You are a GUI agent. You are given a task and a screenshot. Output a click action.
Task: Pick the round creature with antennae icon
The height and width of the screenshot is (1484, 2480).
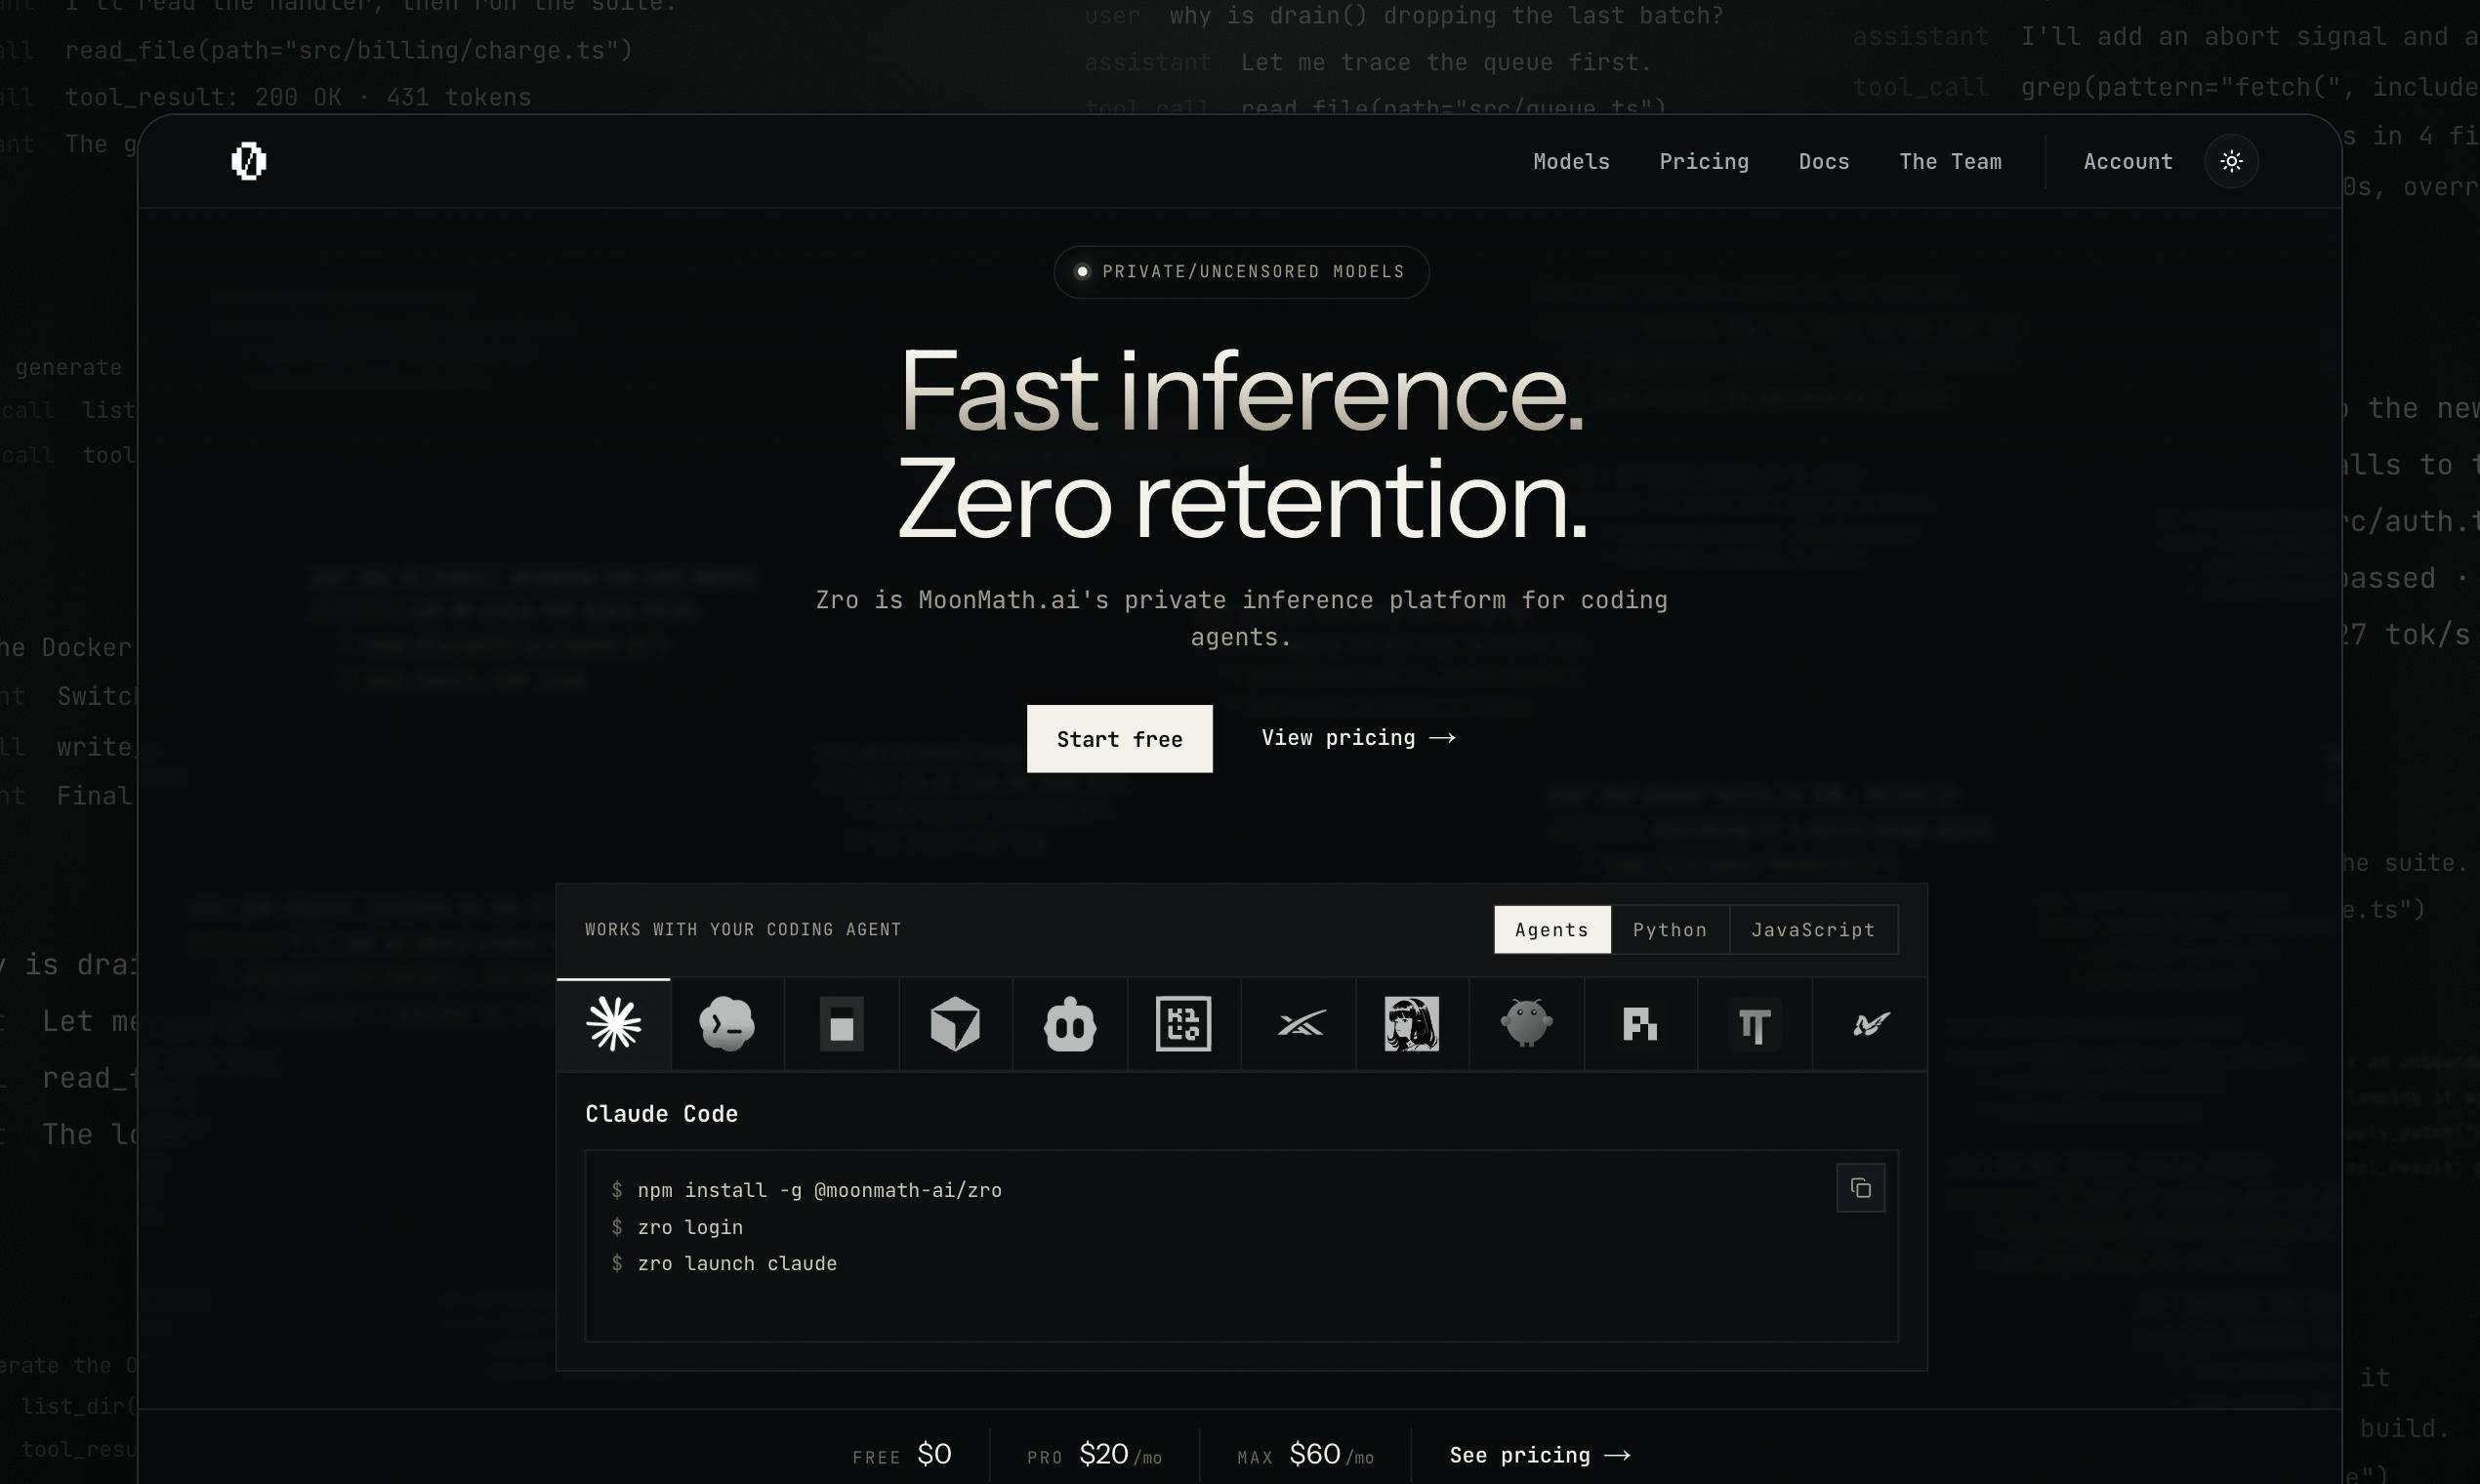click(x=1526, y=1024)
